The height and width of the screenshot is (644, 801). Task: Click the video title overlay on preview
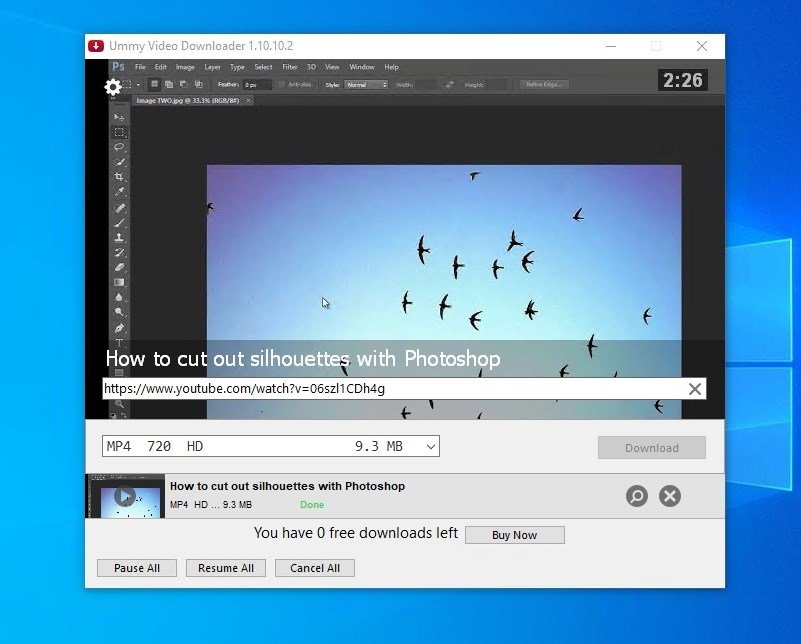(x=303, y=359)
